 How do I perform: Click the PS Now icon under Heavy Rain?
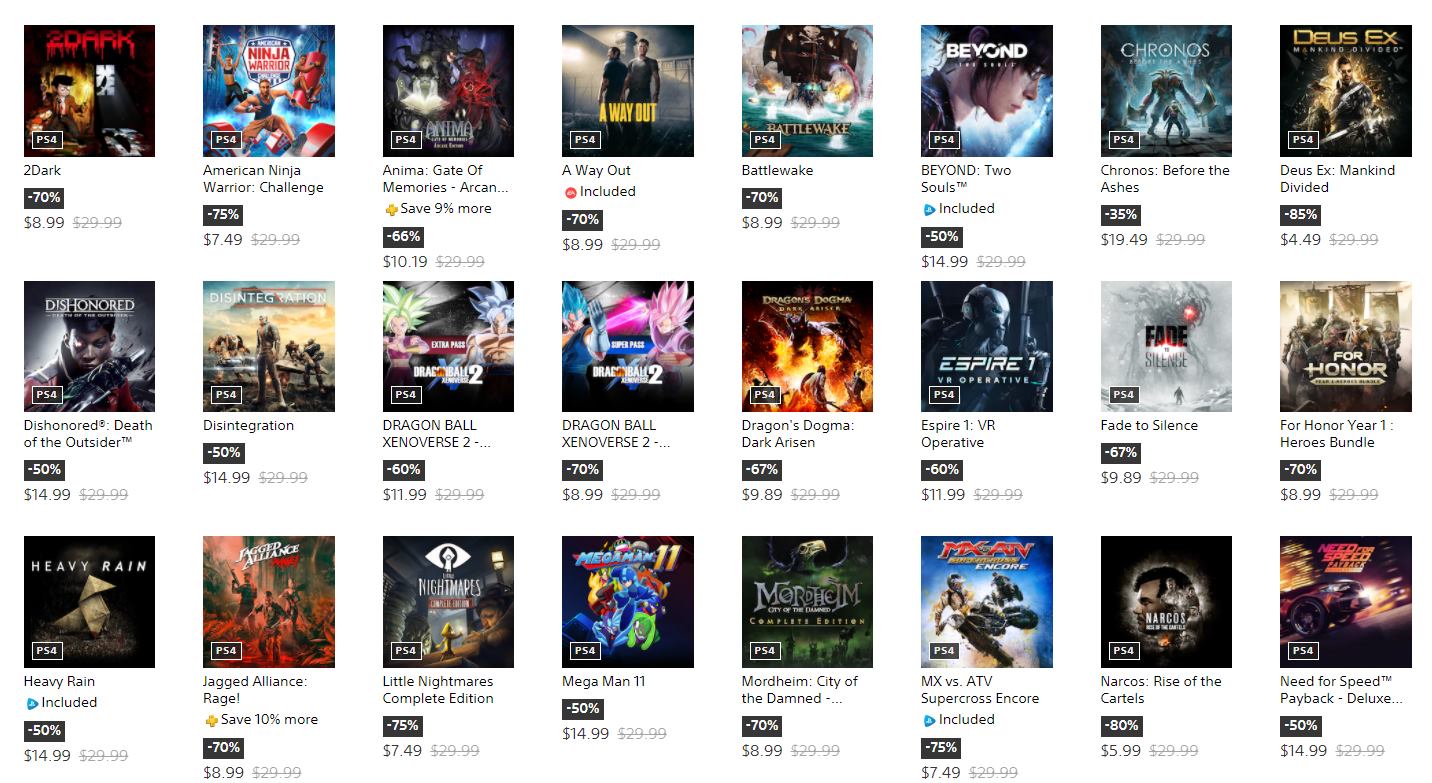tap(32, 703)
